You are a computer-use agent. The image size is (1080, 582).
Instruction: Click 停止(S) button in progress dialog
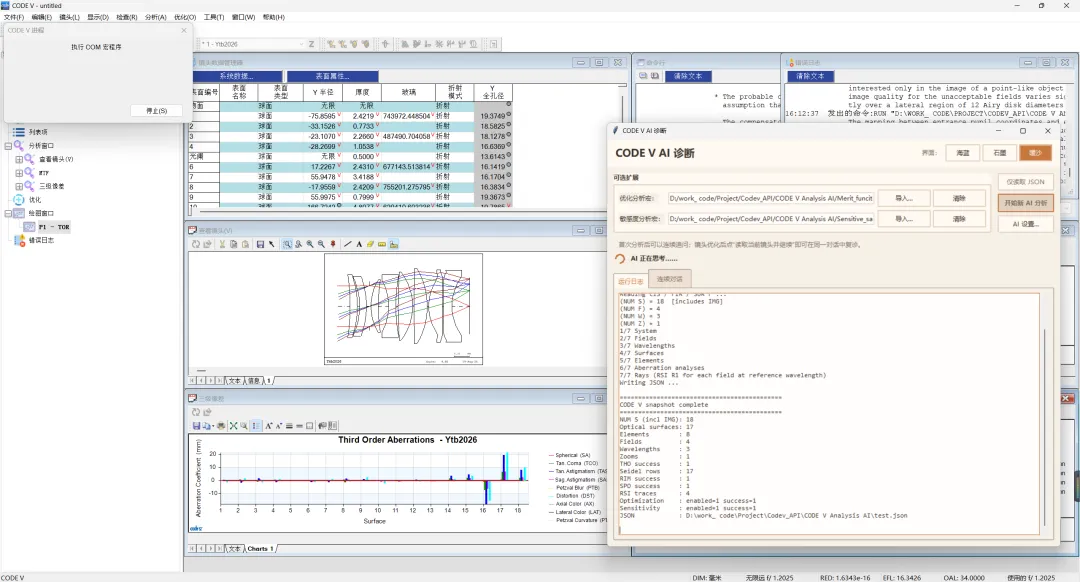point(157,111)
